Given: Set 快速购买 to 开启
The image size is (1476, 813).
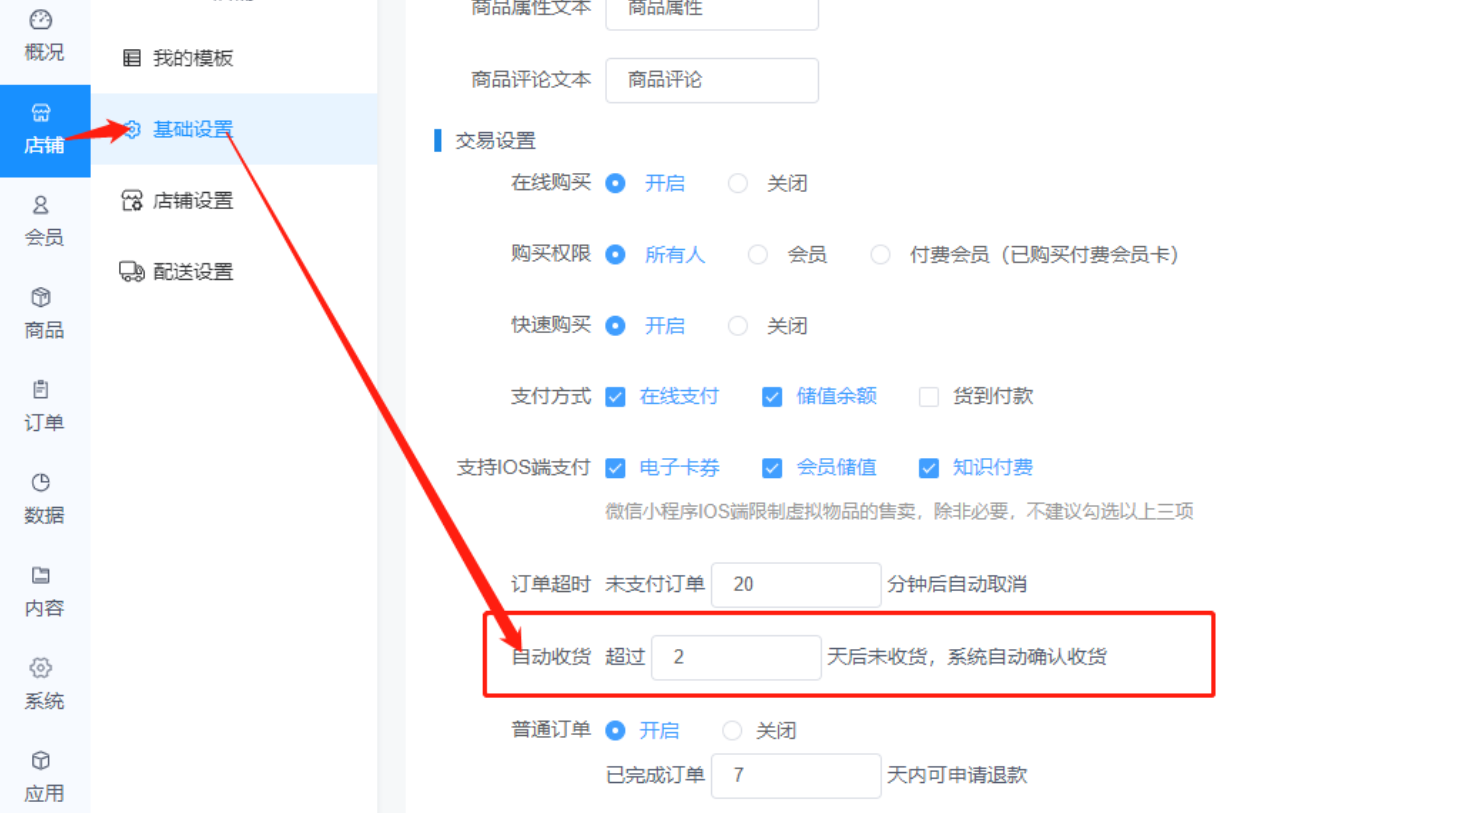Looking at the screenshot, I should [x=616, y=326].
